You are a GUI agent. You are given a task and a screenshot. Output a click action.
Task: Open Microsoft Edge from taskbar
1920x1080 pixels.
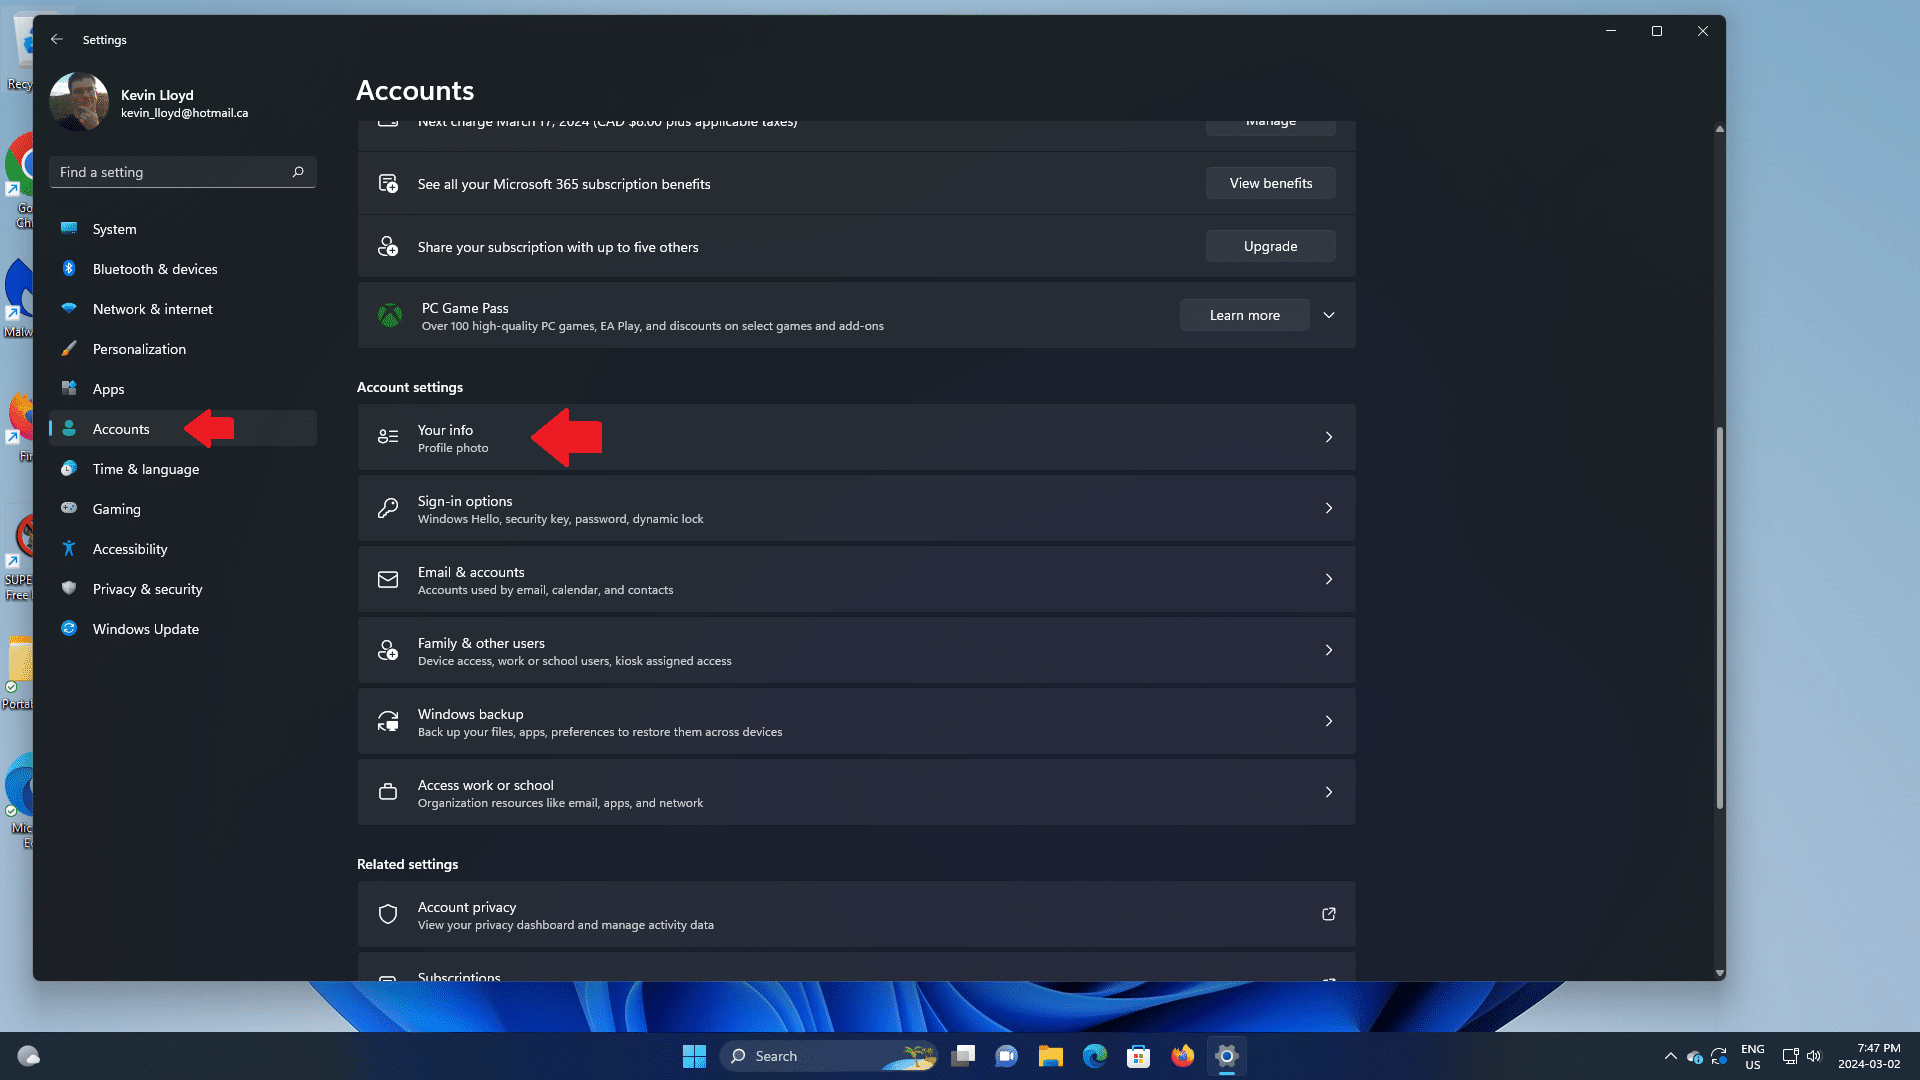(1095, 1056)
